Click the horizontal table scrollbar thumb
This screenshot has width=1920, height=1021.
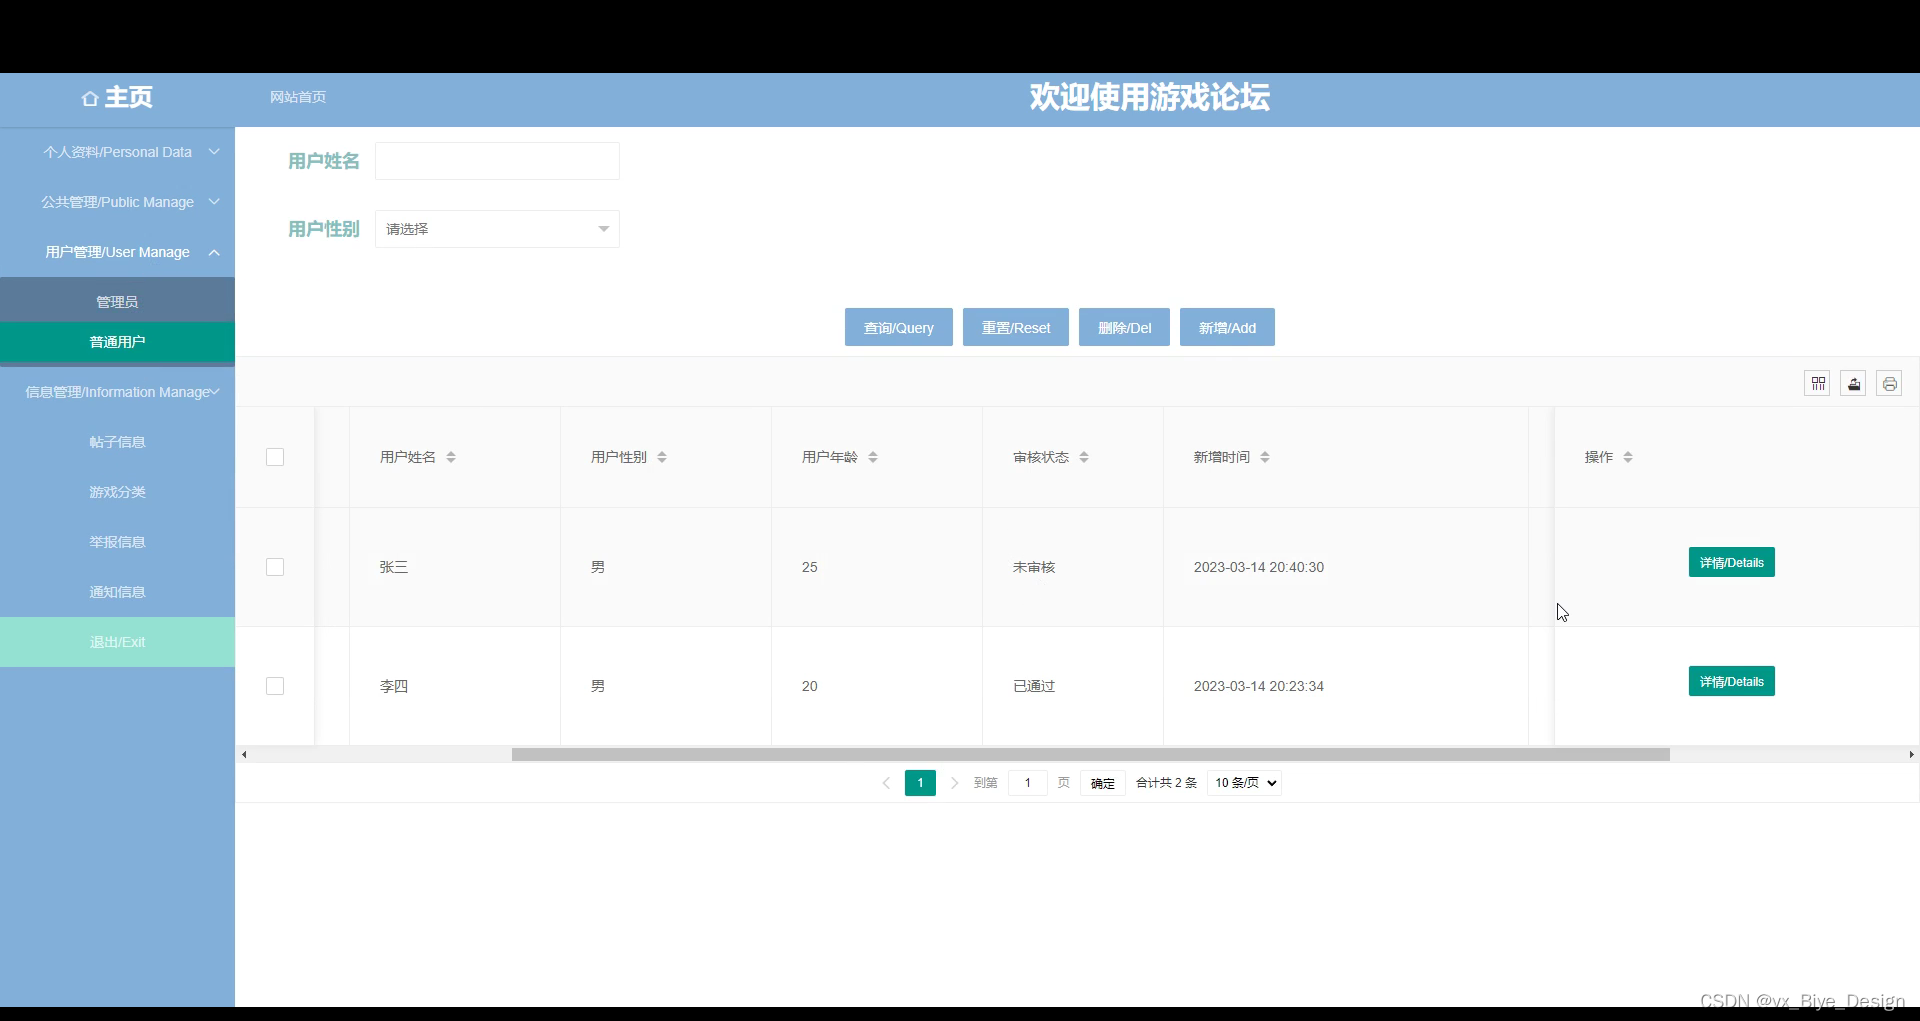tap(1091, 755)
